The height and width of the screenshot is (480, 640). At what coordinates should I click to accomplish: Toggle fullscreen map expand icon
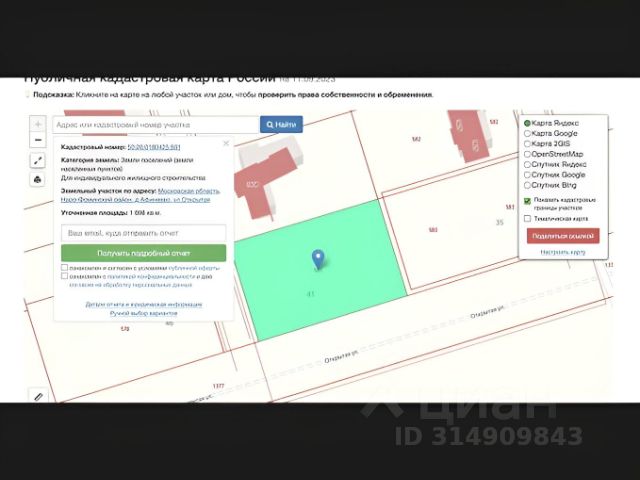tap(38, 160)
